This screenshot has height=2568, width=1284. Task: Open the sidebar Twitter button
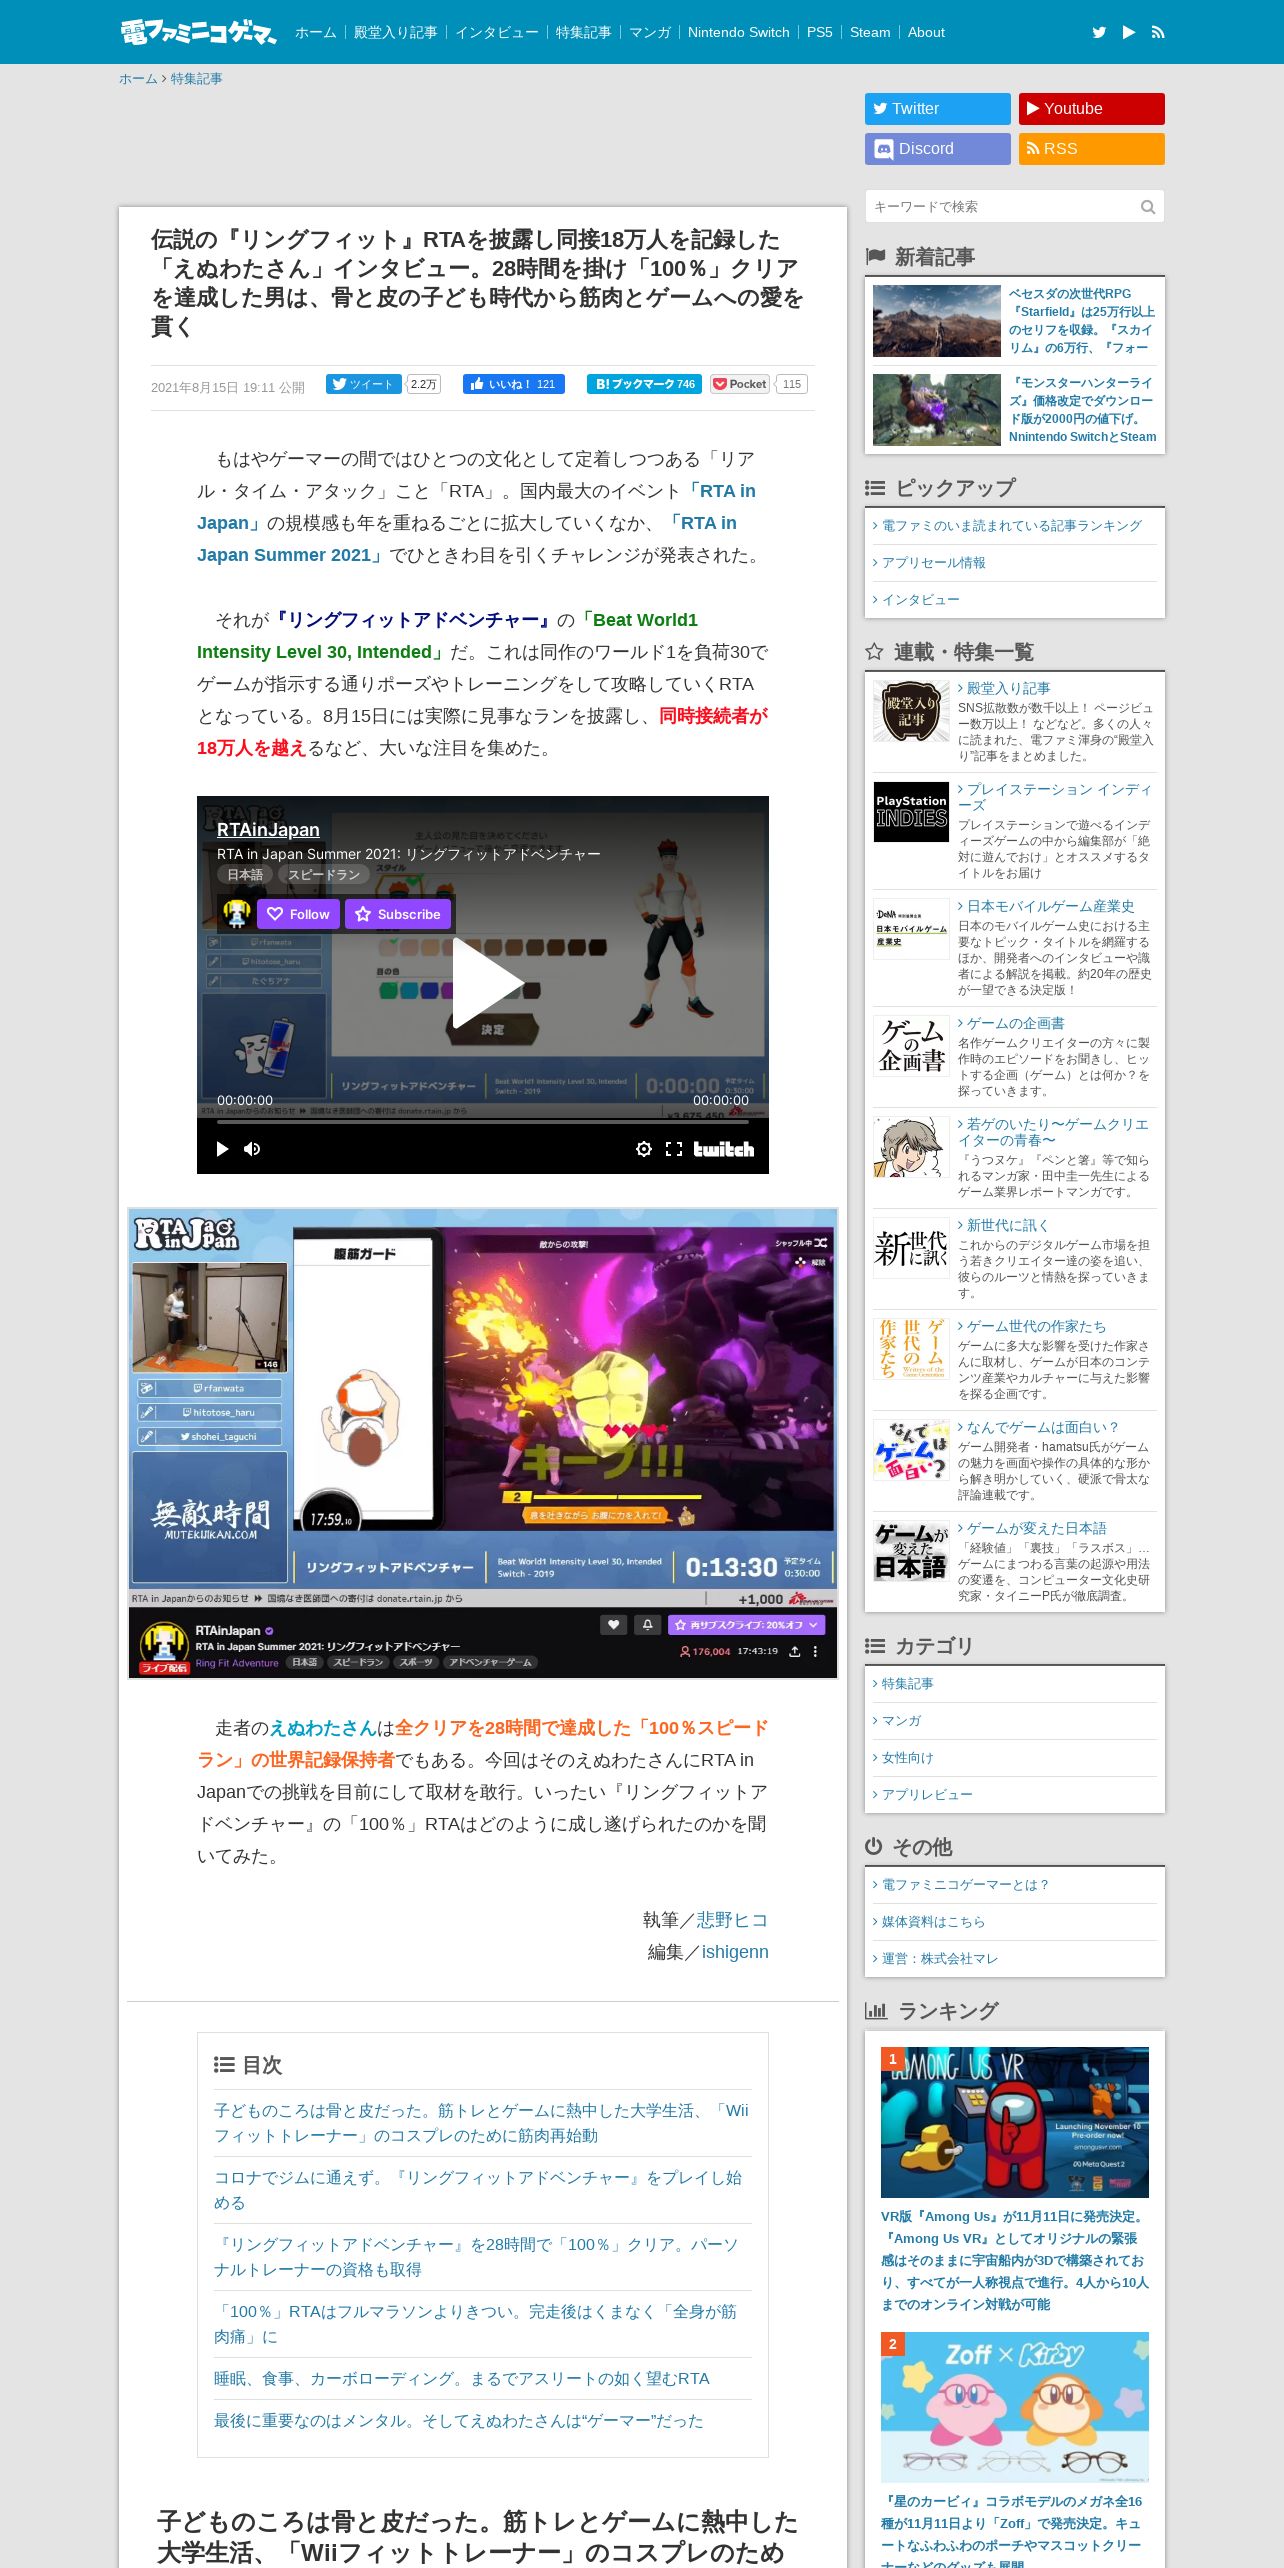point(938,109)
